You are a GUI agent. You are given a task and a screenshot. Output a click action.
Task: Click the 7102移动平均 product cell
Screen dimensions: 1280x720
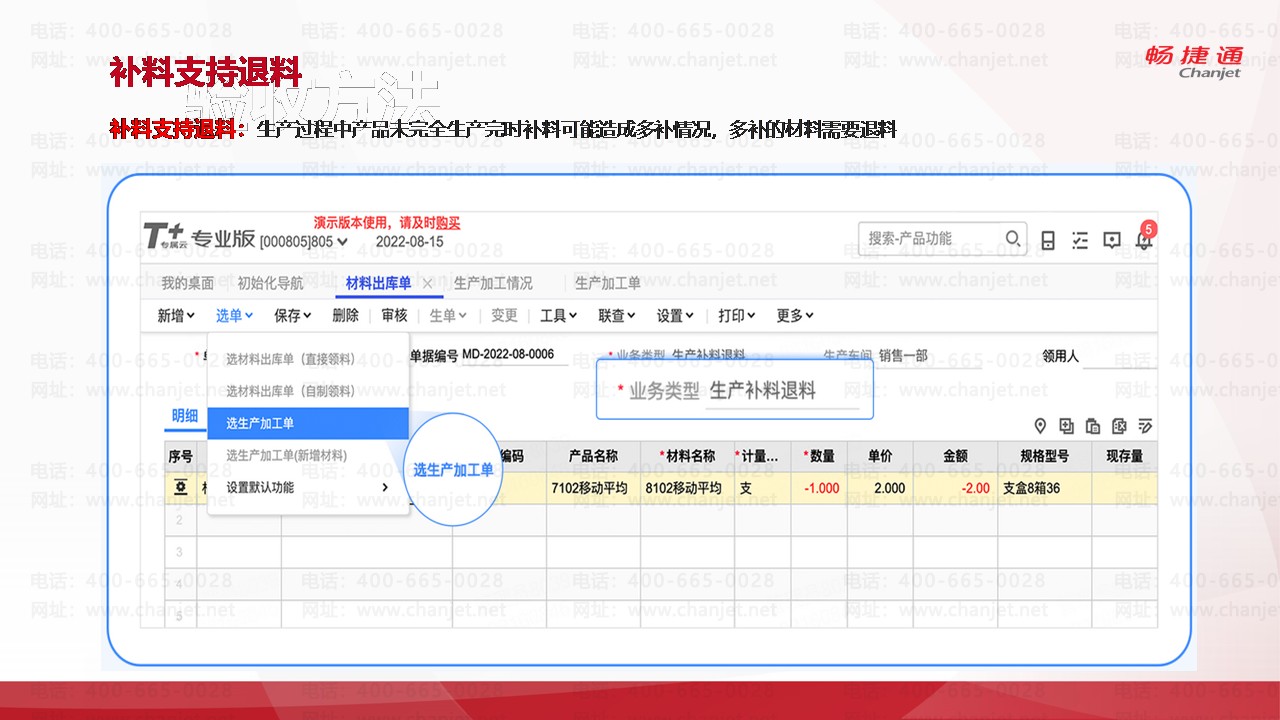pos(593,488)
